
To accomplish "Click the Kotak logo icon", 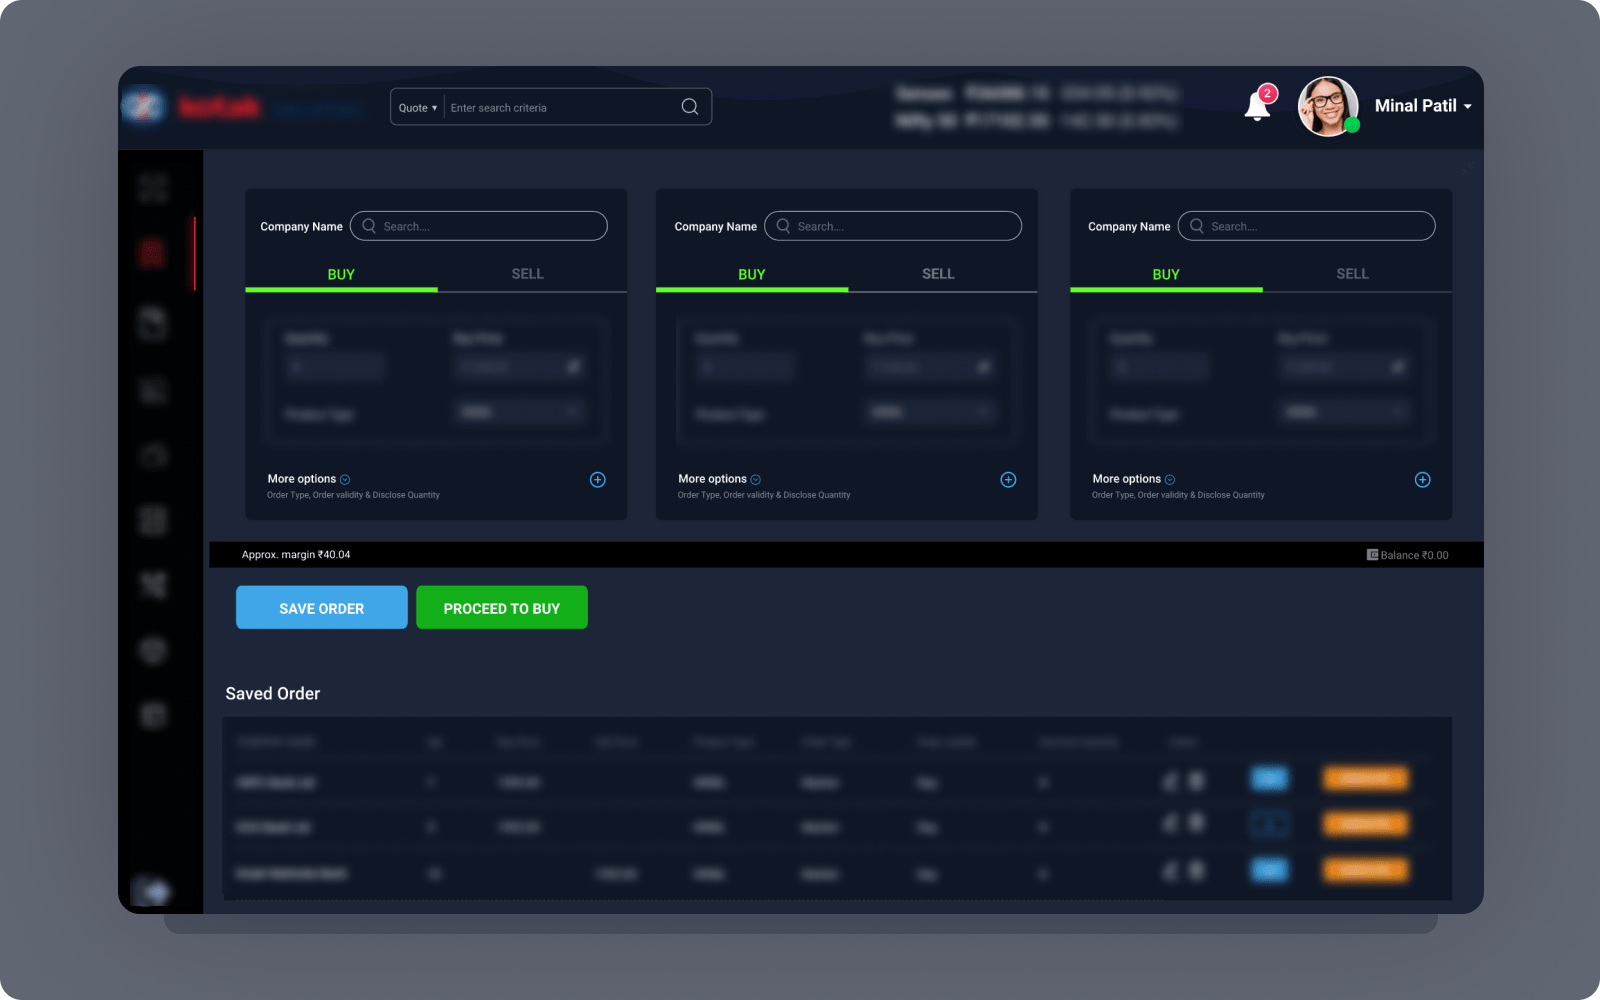I will [x=144, y=106].
